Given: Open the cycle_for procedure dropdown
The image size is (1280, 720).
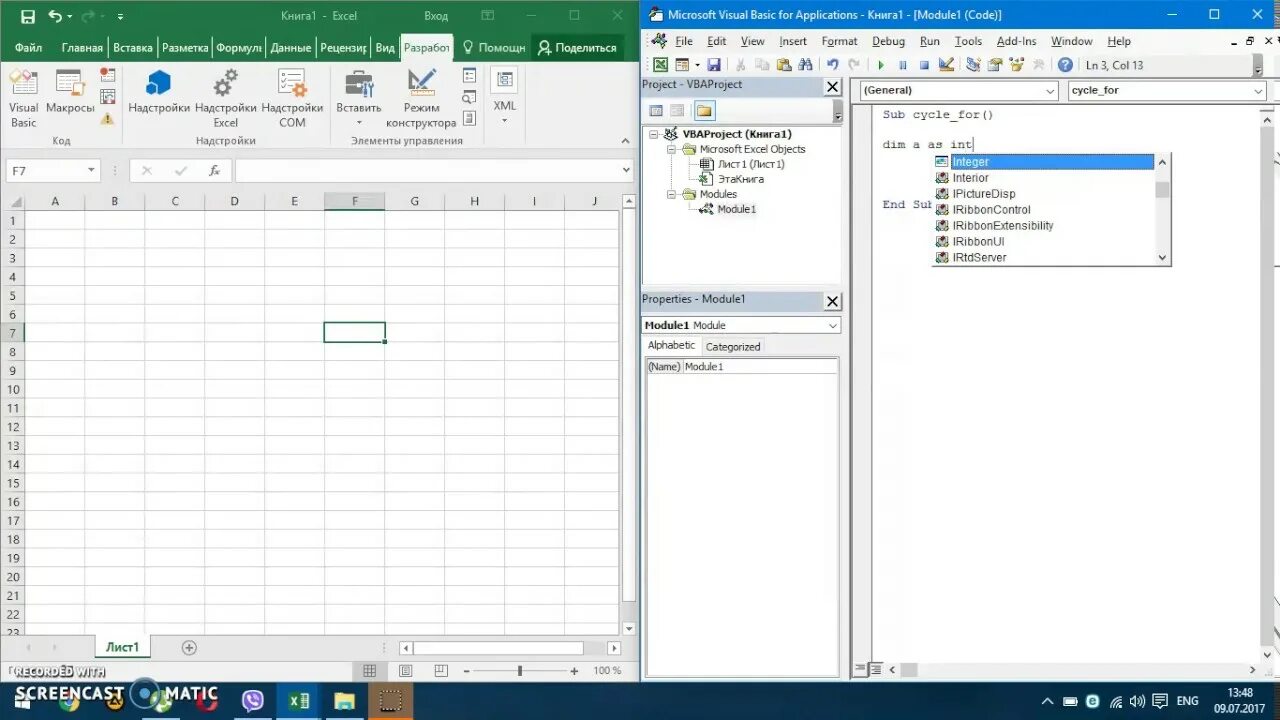Looking at the screenshot, I should pyautogui.click(x=1258, y=91).
